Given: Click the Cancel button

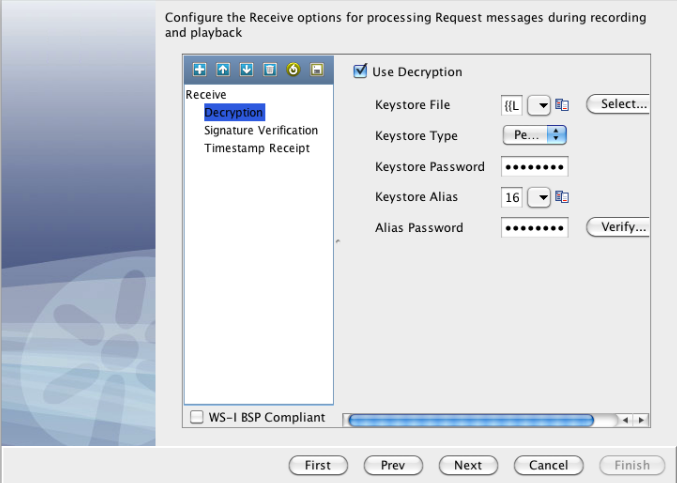Looking at the screenshot, I should pos(548,465).
